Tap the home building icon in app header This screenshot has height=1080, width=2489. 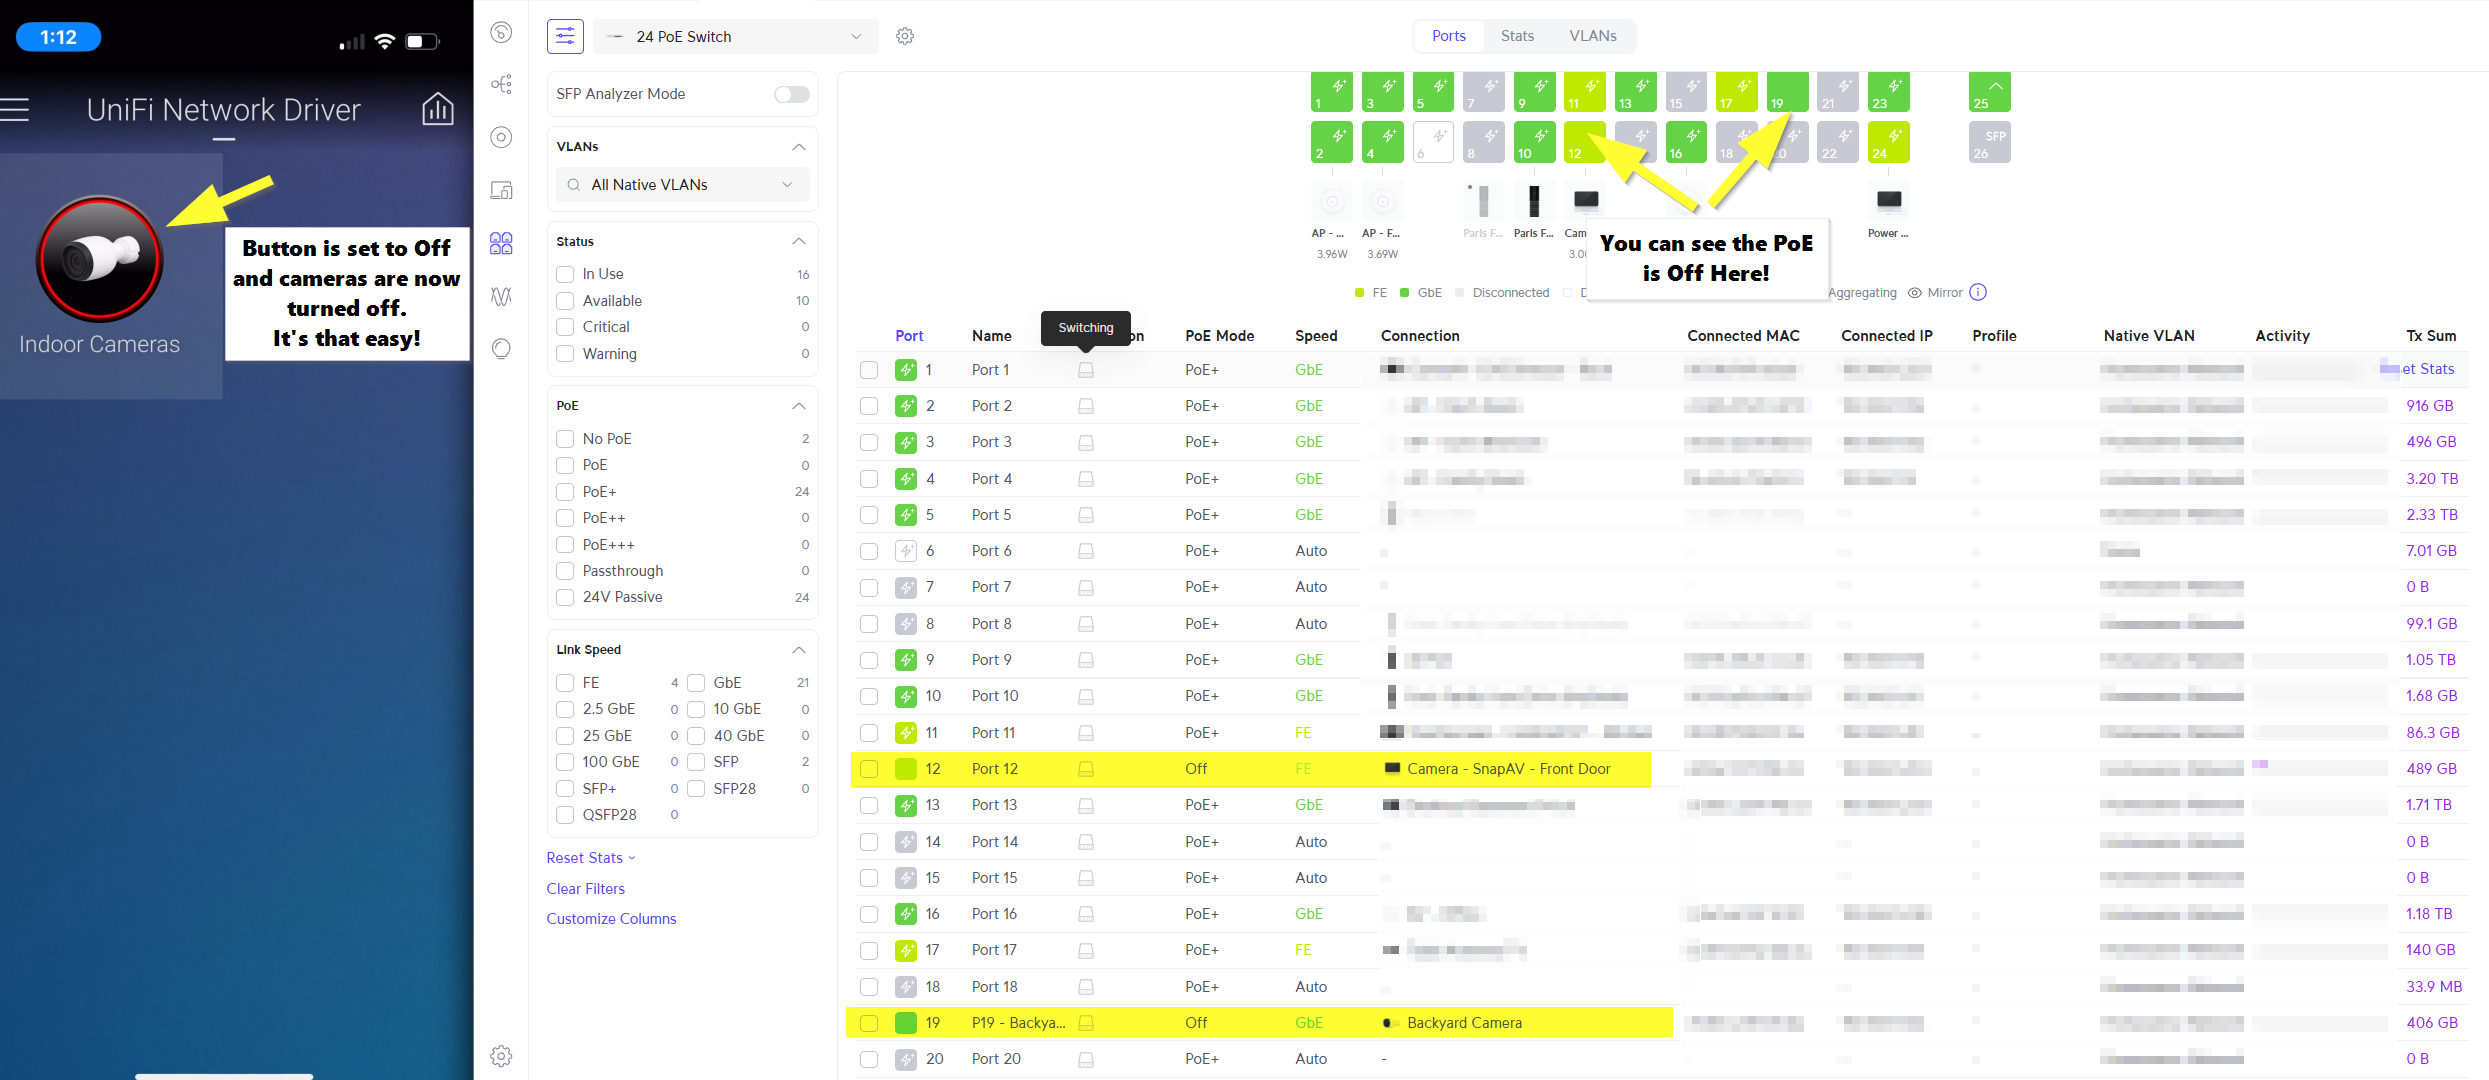coord(437,109)
